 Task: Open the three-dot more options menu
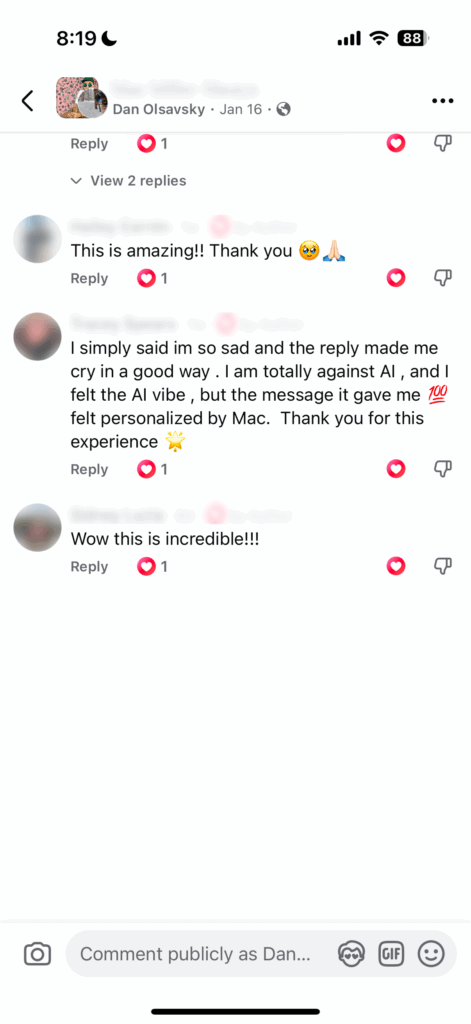(442, 101)
